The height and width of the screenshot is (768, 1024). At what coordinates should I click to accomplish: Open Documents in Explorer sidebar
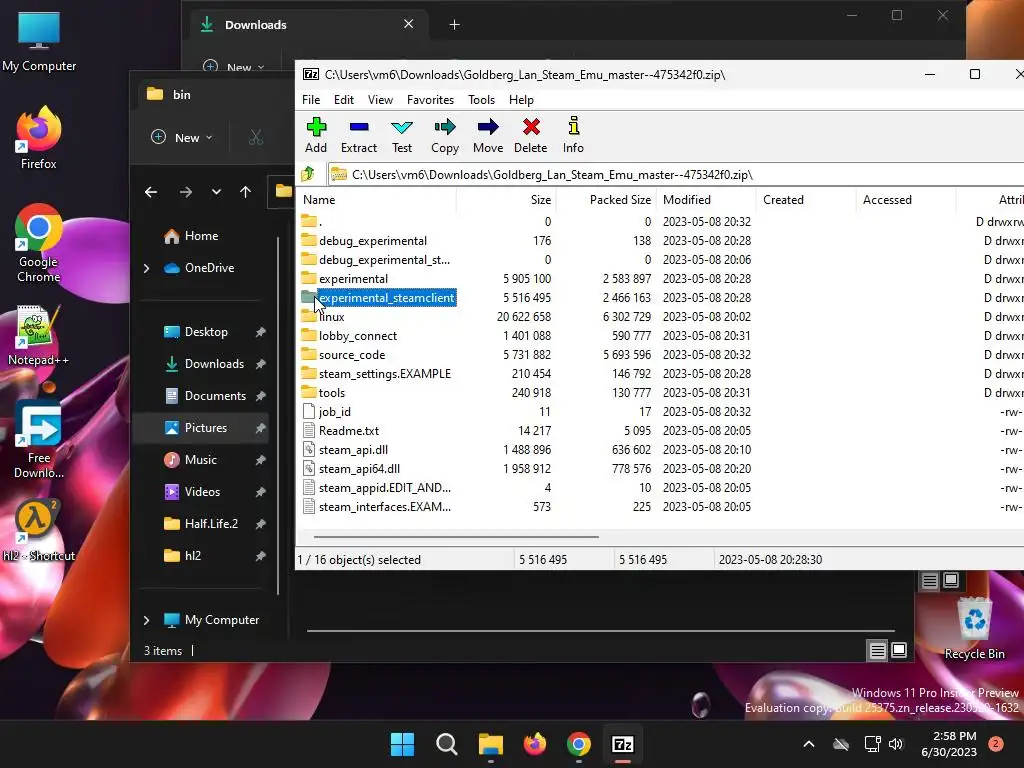click(x=215, y=396)
